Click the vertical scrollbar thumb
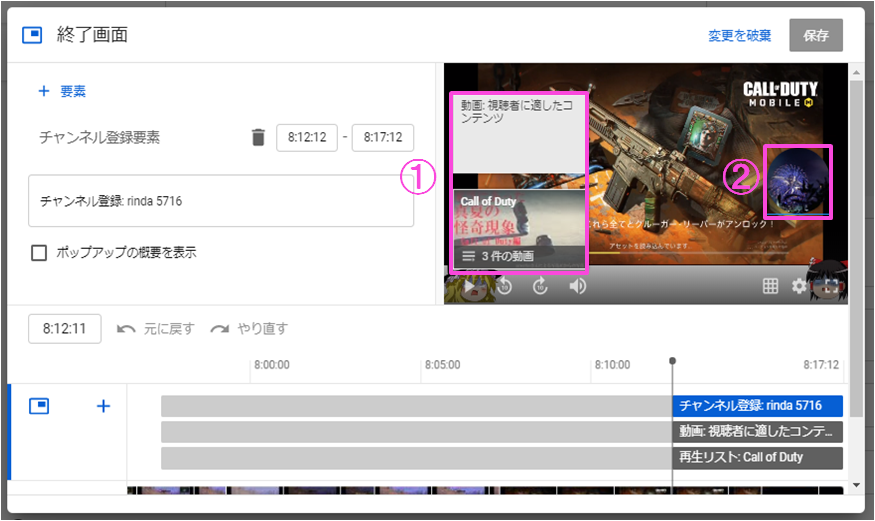 [857, 248]
